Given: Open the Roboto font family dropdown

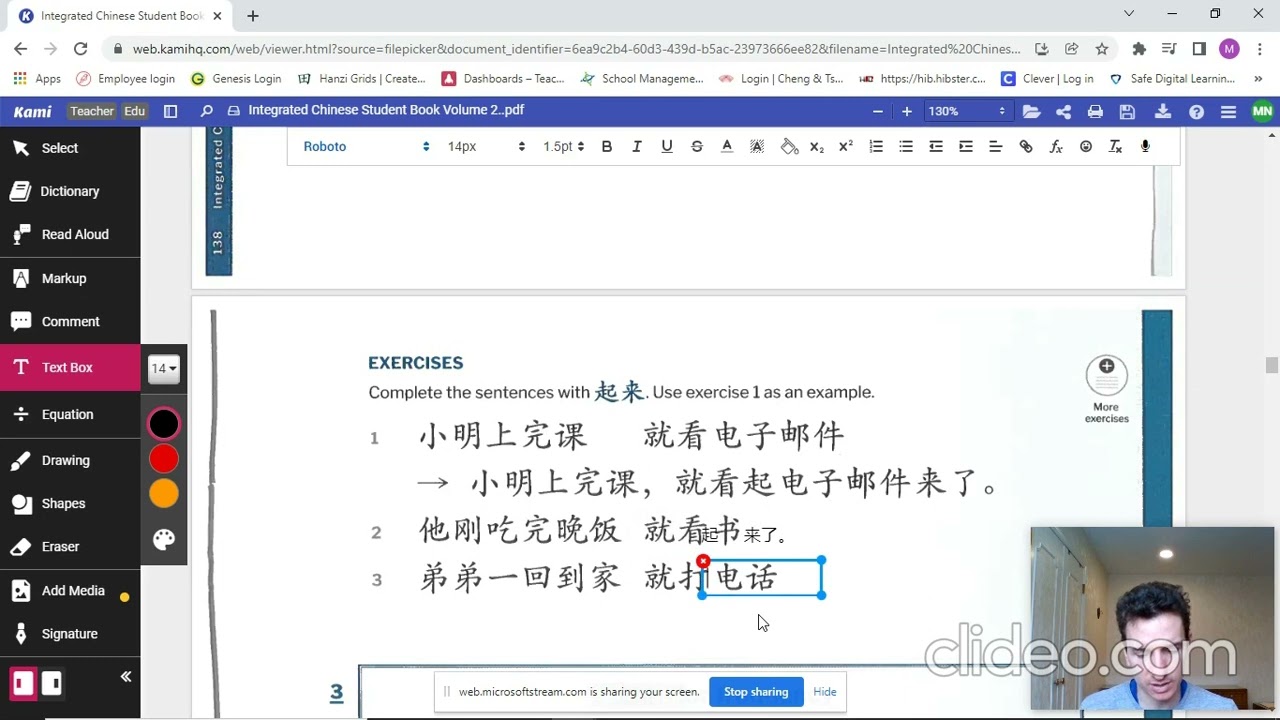Looking at the screenshot, I should tap(366, 146).
